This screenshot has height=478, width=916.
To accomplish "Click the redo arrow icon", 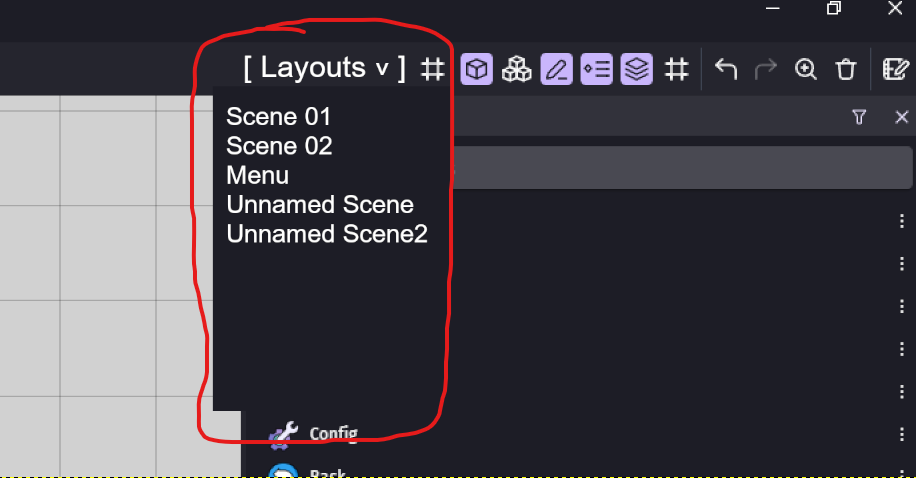I will point(765,69).
